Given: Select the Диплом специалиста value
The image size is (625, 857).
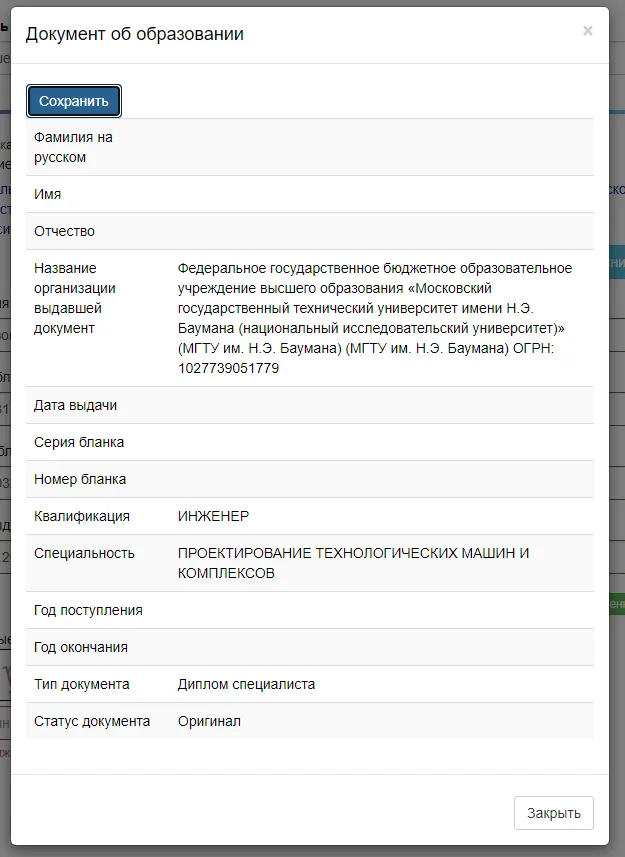Looking at the screenshot, I should pyautogui.click(x=246, y=684).
